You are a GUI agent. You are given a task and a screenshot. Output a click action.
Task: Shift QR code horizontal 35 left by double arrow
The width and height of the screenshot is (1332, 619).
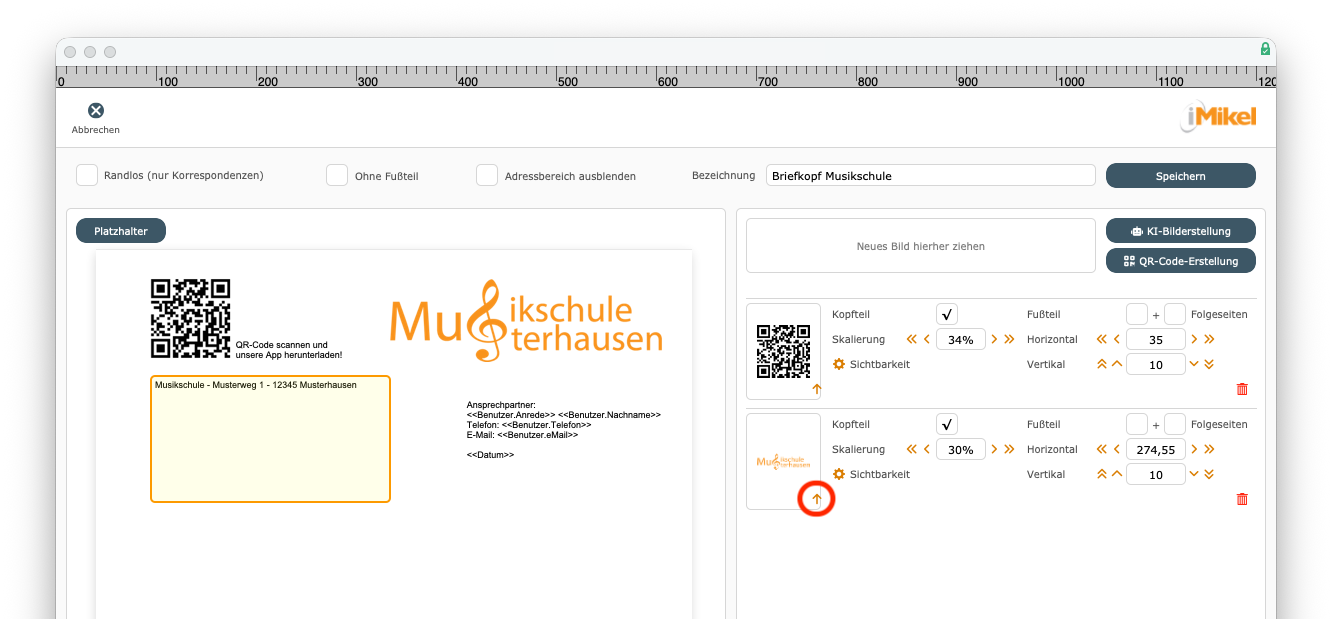point(1102,339)
